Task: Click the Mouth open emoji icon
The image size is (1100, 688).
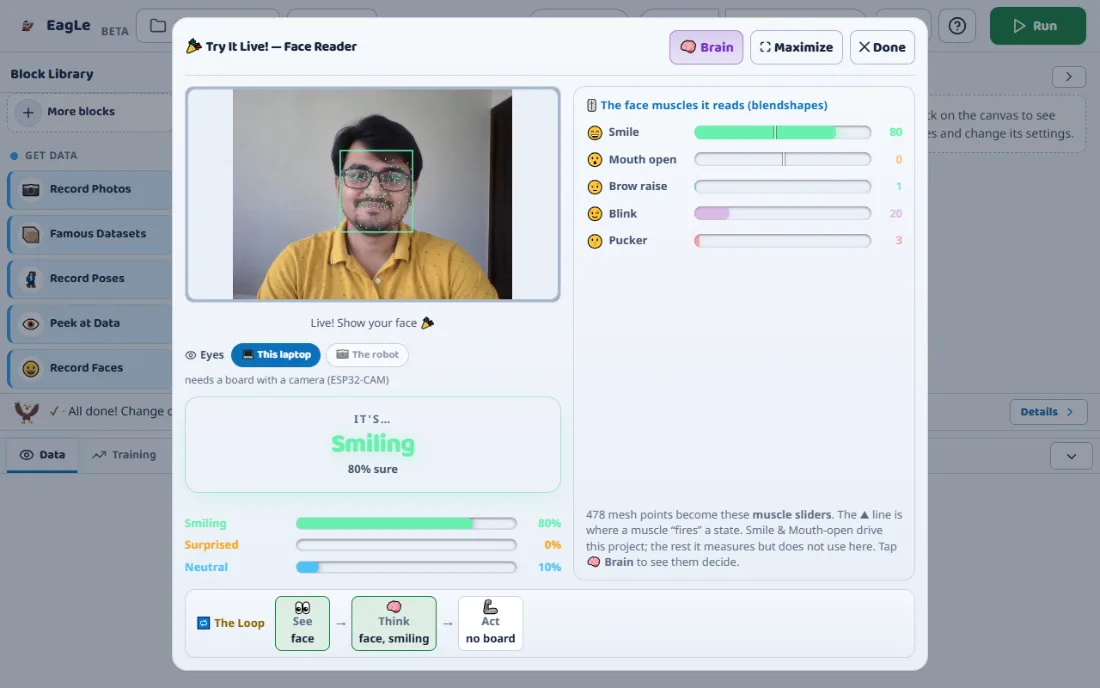Action: click(x=595, y=160)
